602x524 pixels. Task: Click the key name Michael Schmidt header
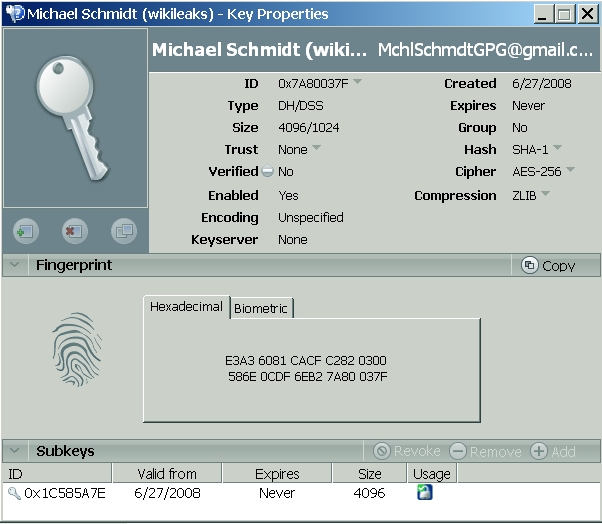coord(259,50)
